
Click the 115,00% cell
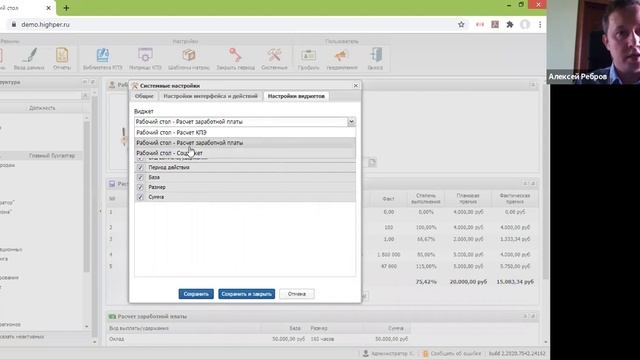tap(426, 266)
